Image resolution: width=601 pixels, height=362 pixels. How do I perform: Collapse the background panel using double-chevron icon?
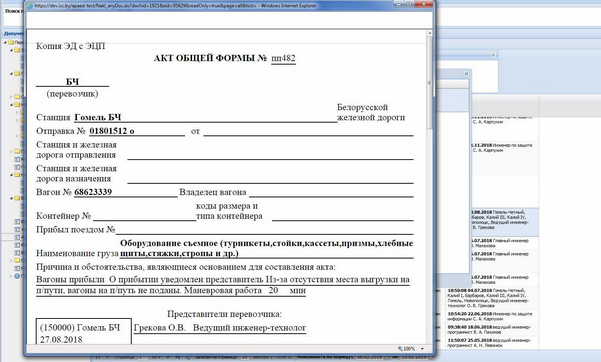click(493, 55)
